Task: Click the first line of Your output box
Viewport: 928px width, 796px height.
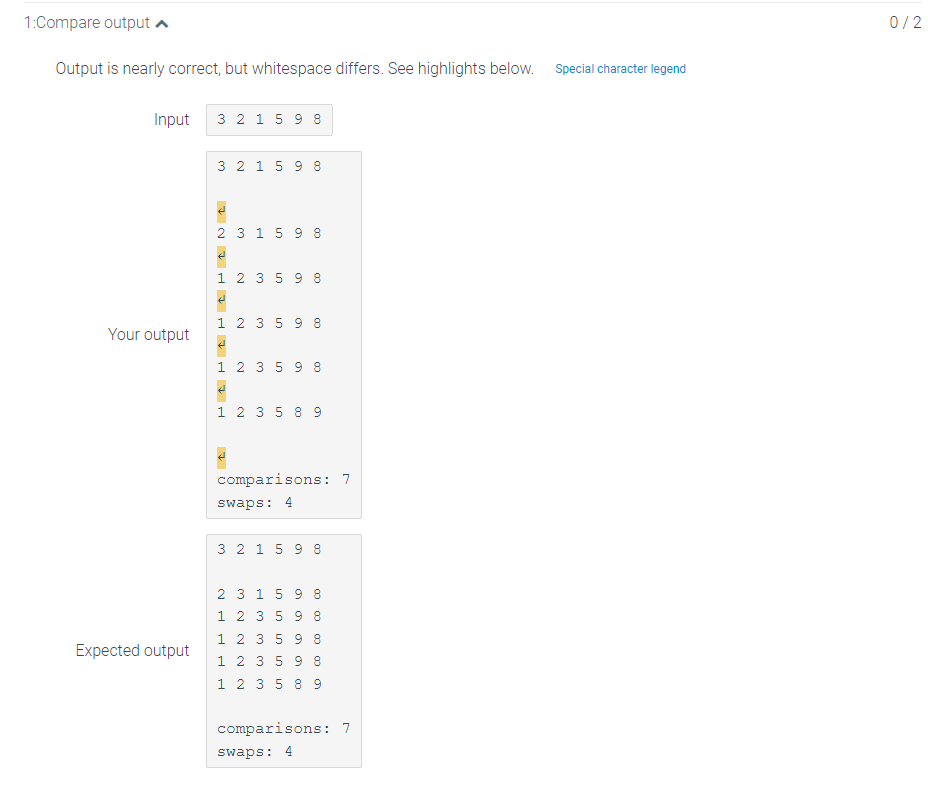Action: click(268, 166)
